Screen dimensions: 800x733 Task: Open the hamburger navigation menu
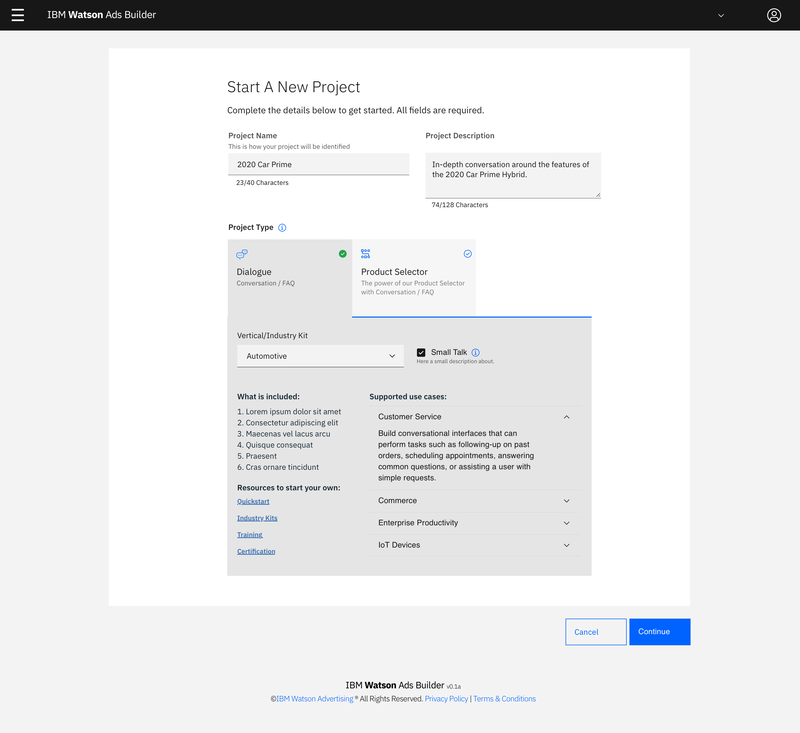coord(17,15)
